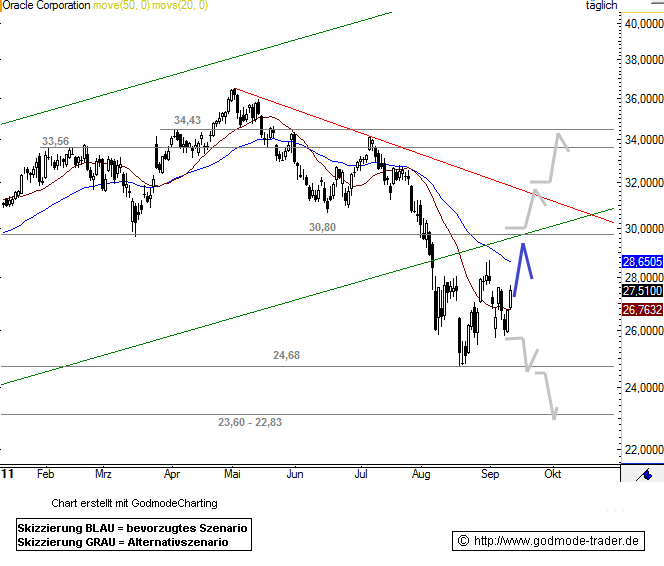Click the Chart erstellt mit GodmodeCharting caption
This screenshot has height=566, width=664.
click(x=134, y=503)
